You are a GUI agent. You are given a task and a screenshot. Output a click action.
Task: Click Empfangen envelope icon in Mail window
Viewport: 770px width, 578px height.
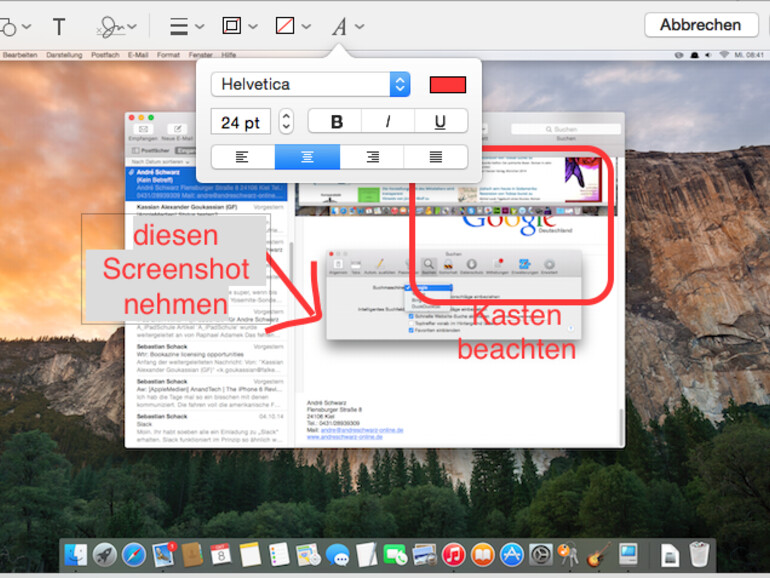[143, 129]
